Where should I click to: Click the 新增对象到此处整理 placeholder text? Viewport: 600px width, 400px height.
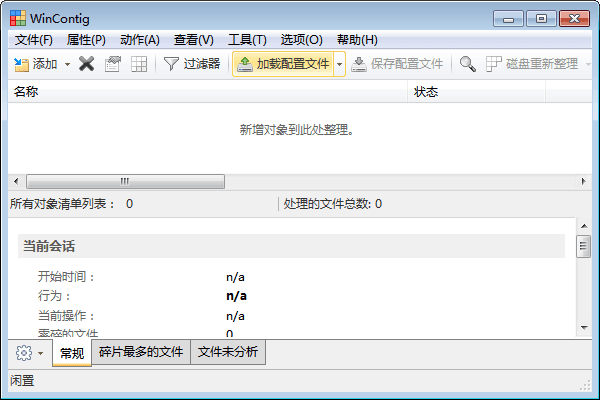pyautogui.click(x=297, y=130)
